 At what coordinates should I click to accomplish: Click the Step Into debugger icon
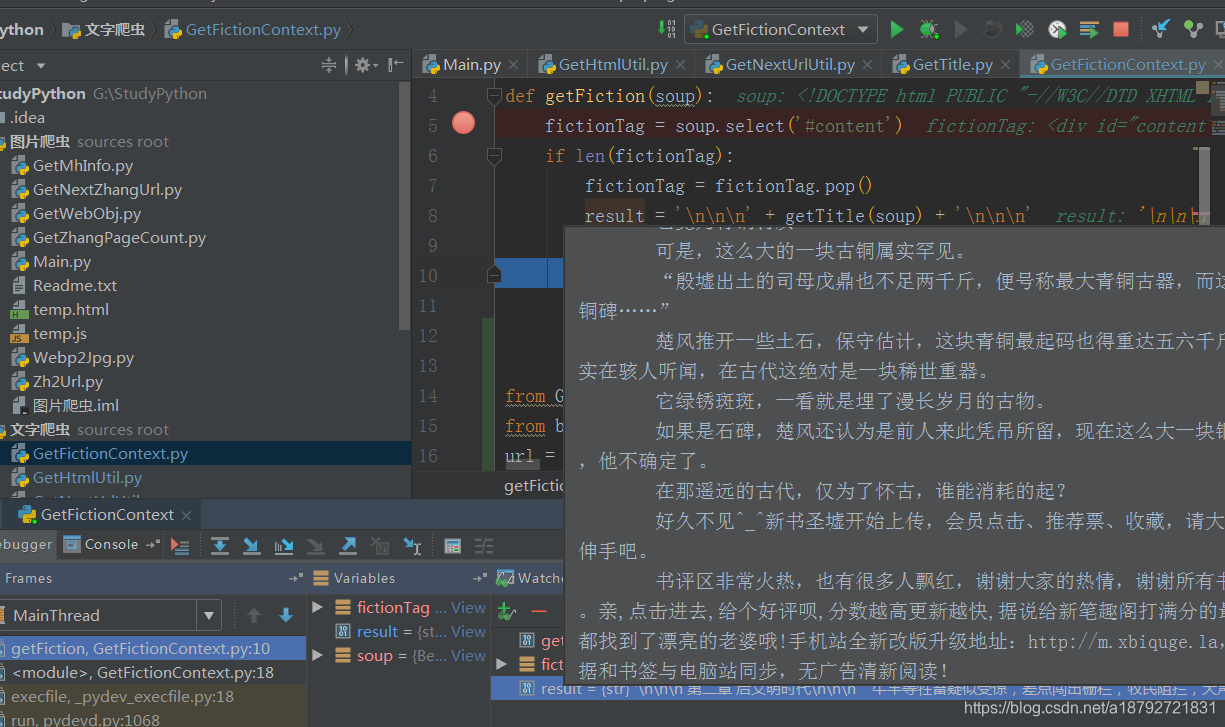(x=252, y=545)
